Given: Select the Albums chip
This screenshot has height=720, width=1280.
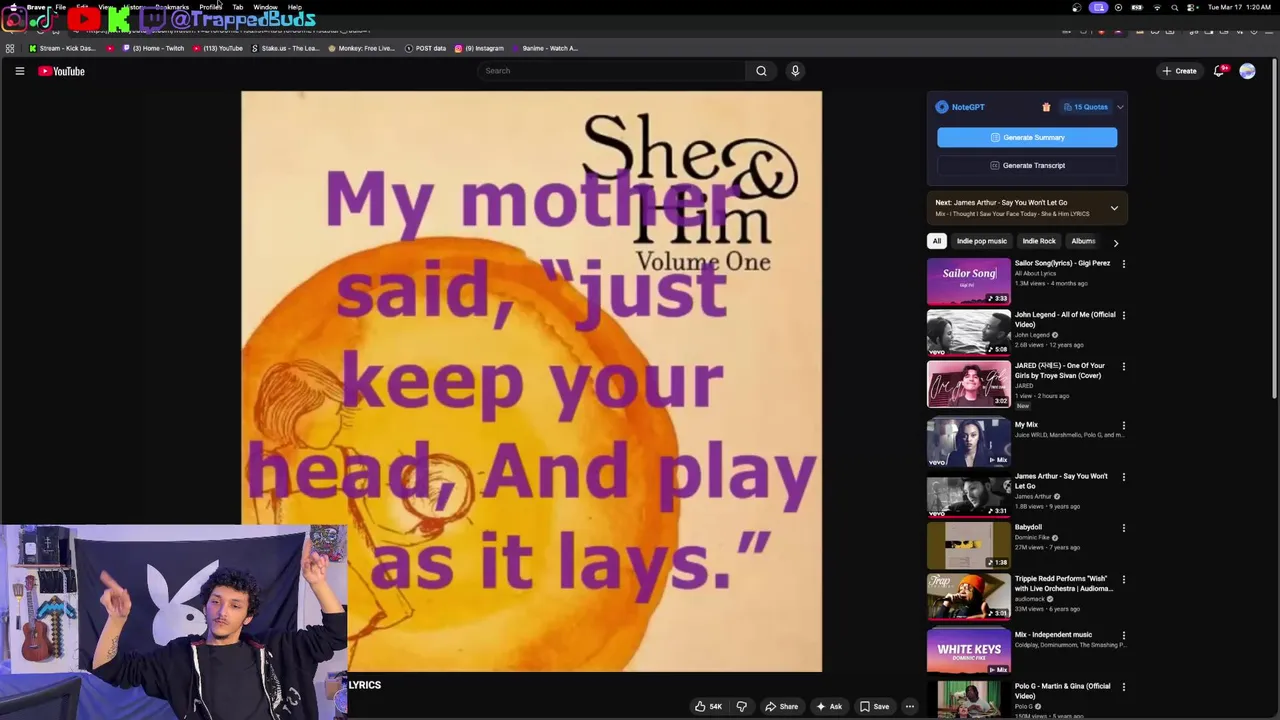Looking at the screenshot, I should [x=1083, y=241].
